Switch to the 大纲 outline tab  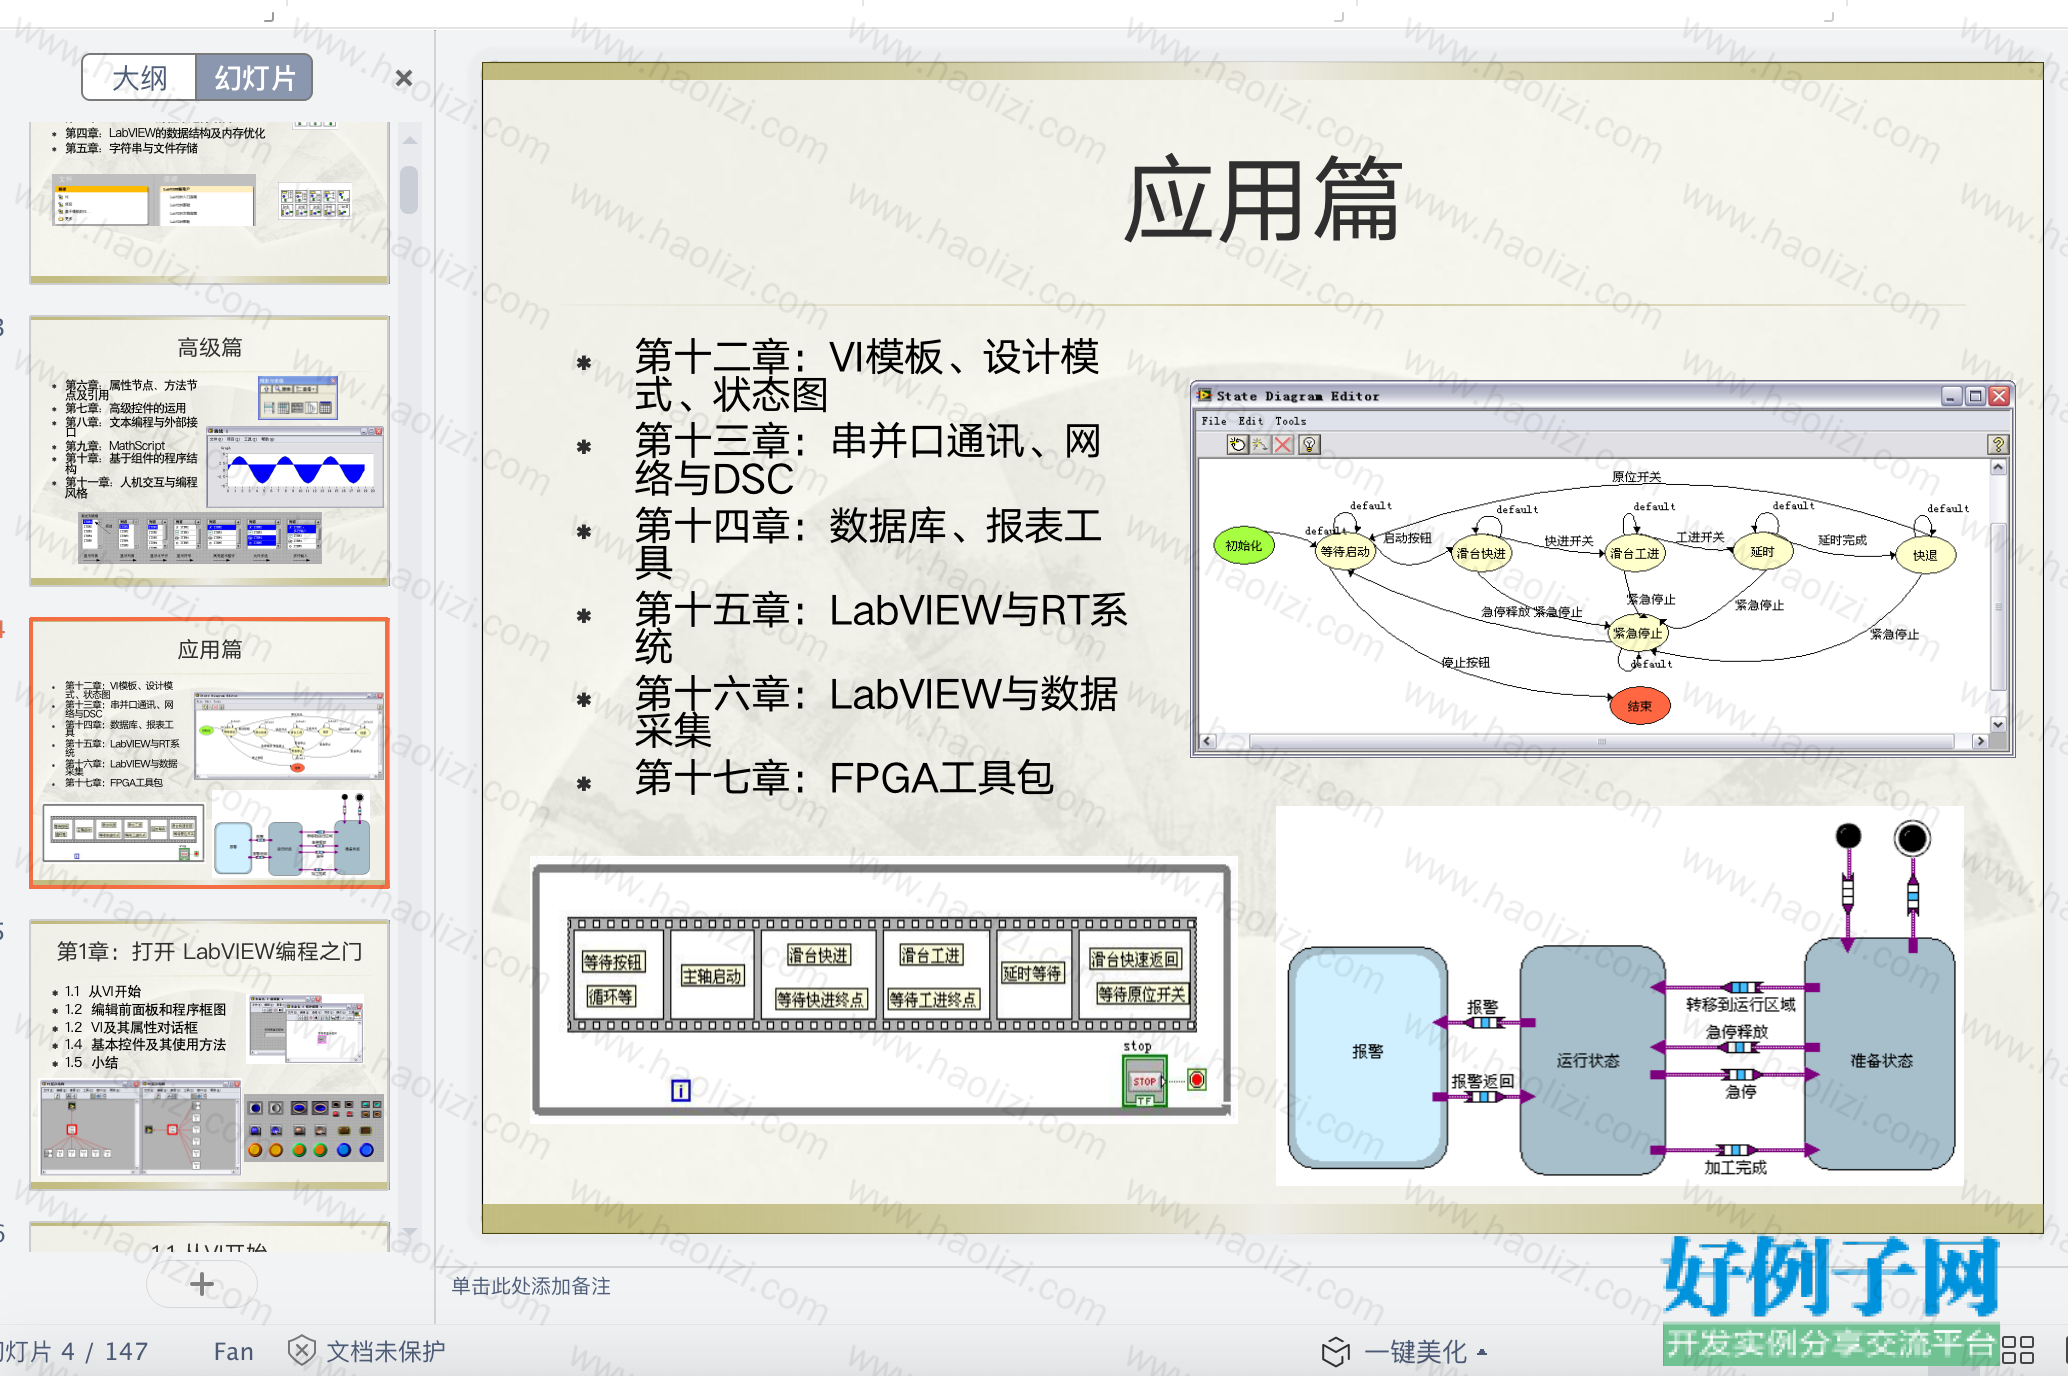139,78
